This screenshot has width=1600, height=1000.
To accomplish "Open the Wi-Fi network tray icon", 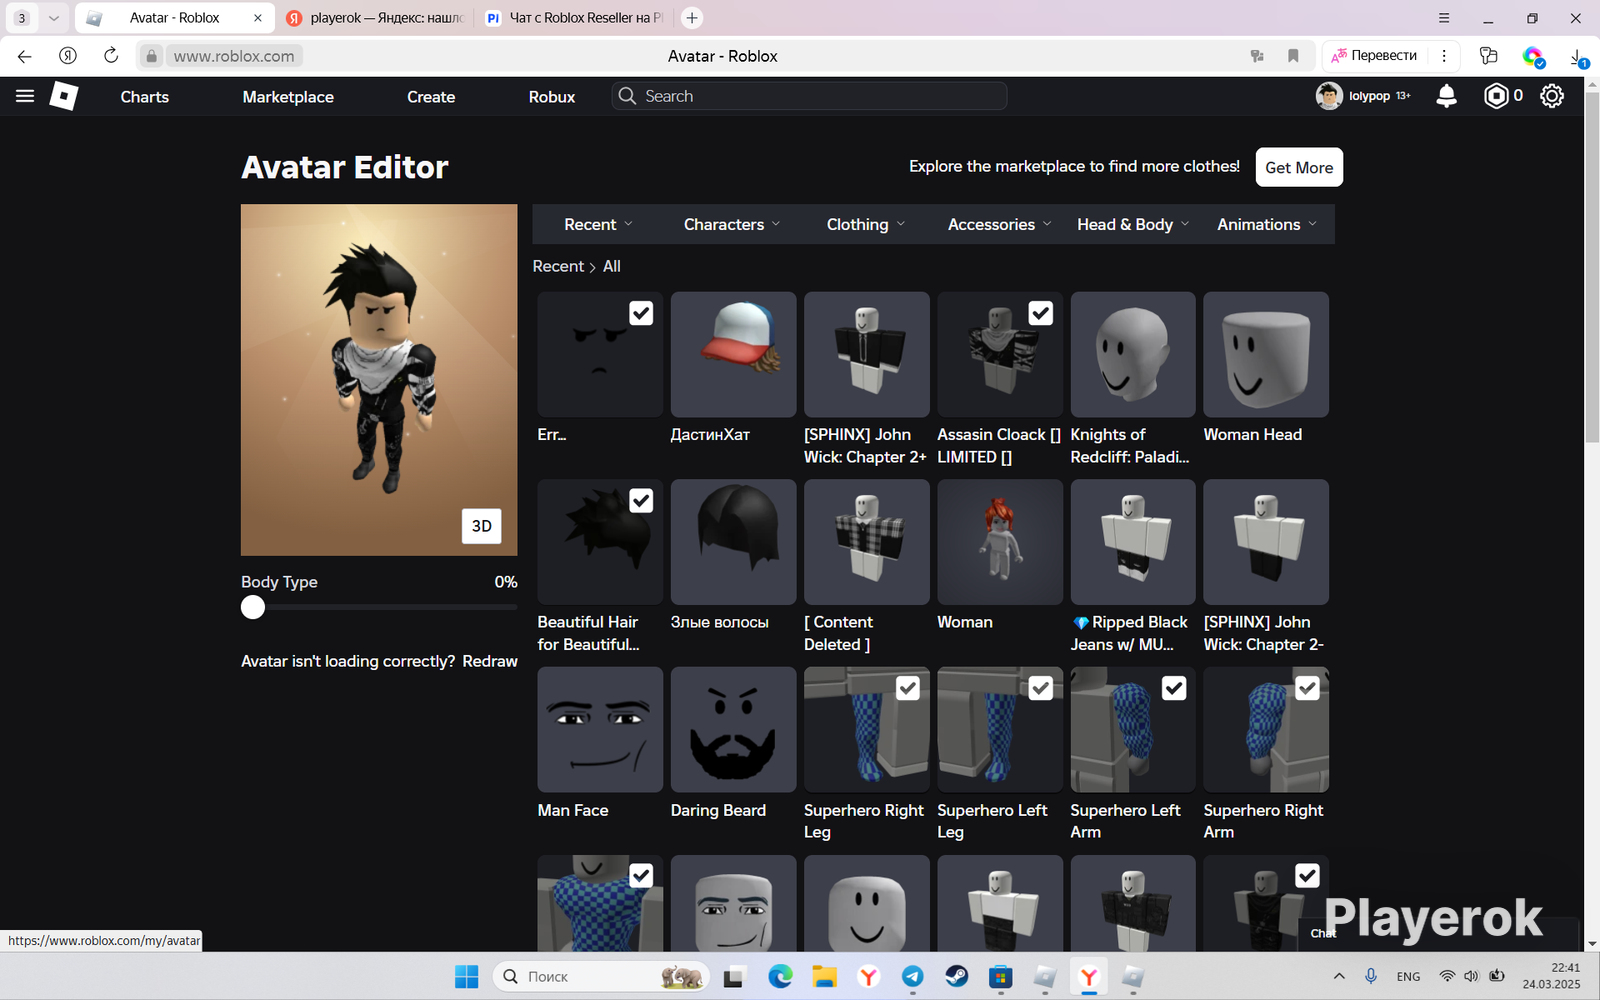I will coord(1446,976).
